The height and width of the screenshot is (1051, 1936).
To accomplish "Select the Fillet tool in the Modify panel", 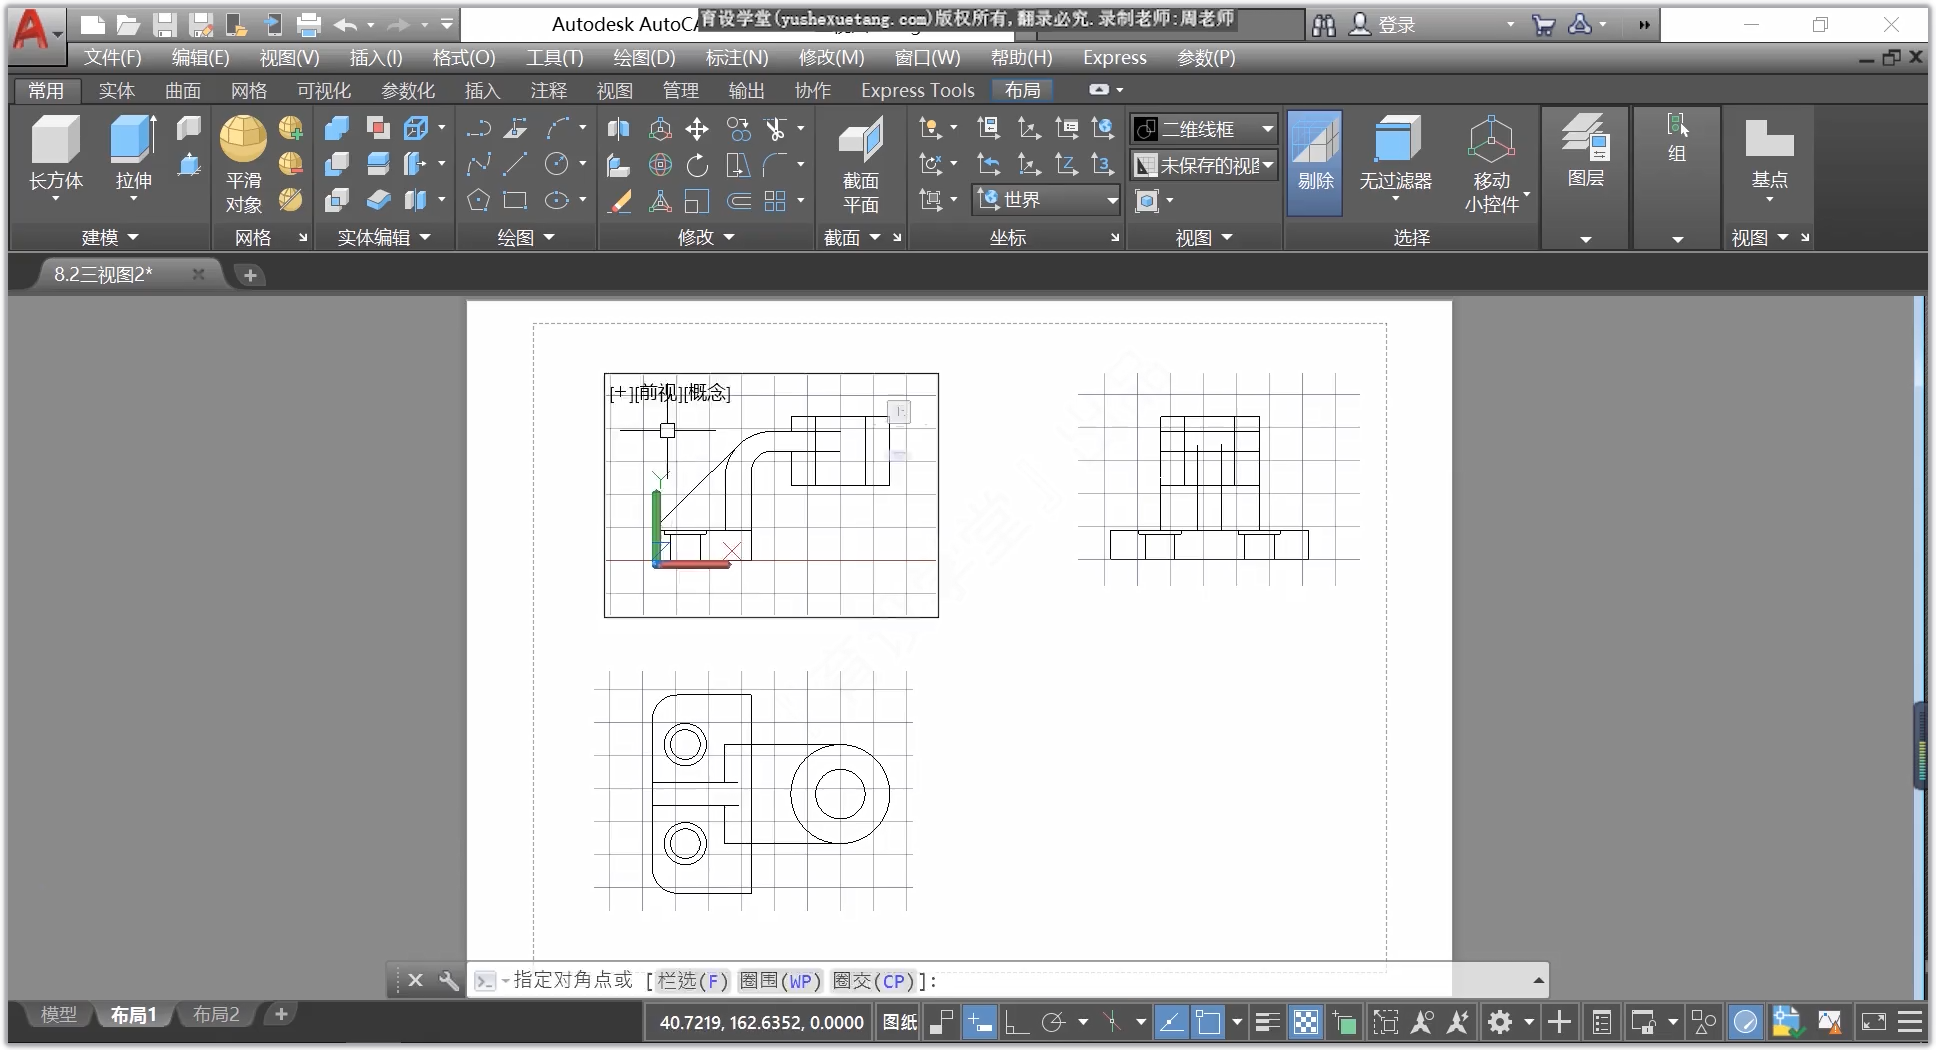I will [x=775, y=164].
